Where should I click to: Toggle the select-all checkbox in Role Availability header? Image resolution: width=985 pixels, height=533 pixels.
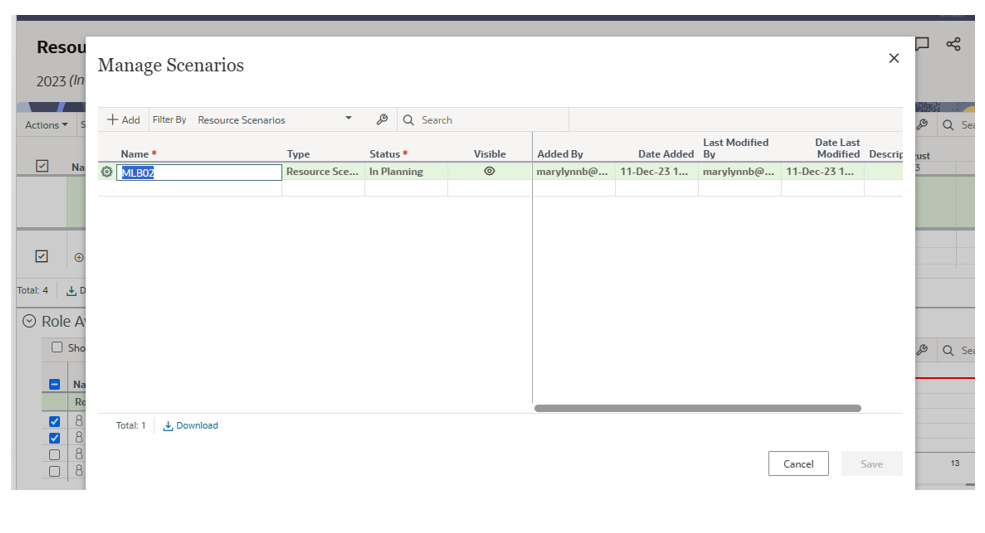[55, 384]
